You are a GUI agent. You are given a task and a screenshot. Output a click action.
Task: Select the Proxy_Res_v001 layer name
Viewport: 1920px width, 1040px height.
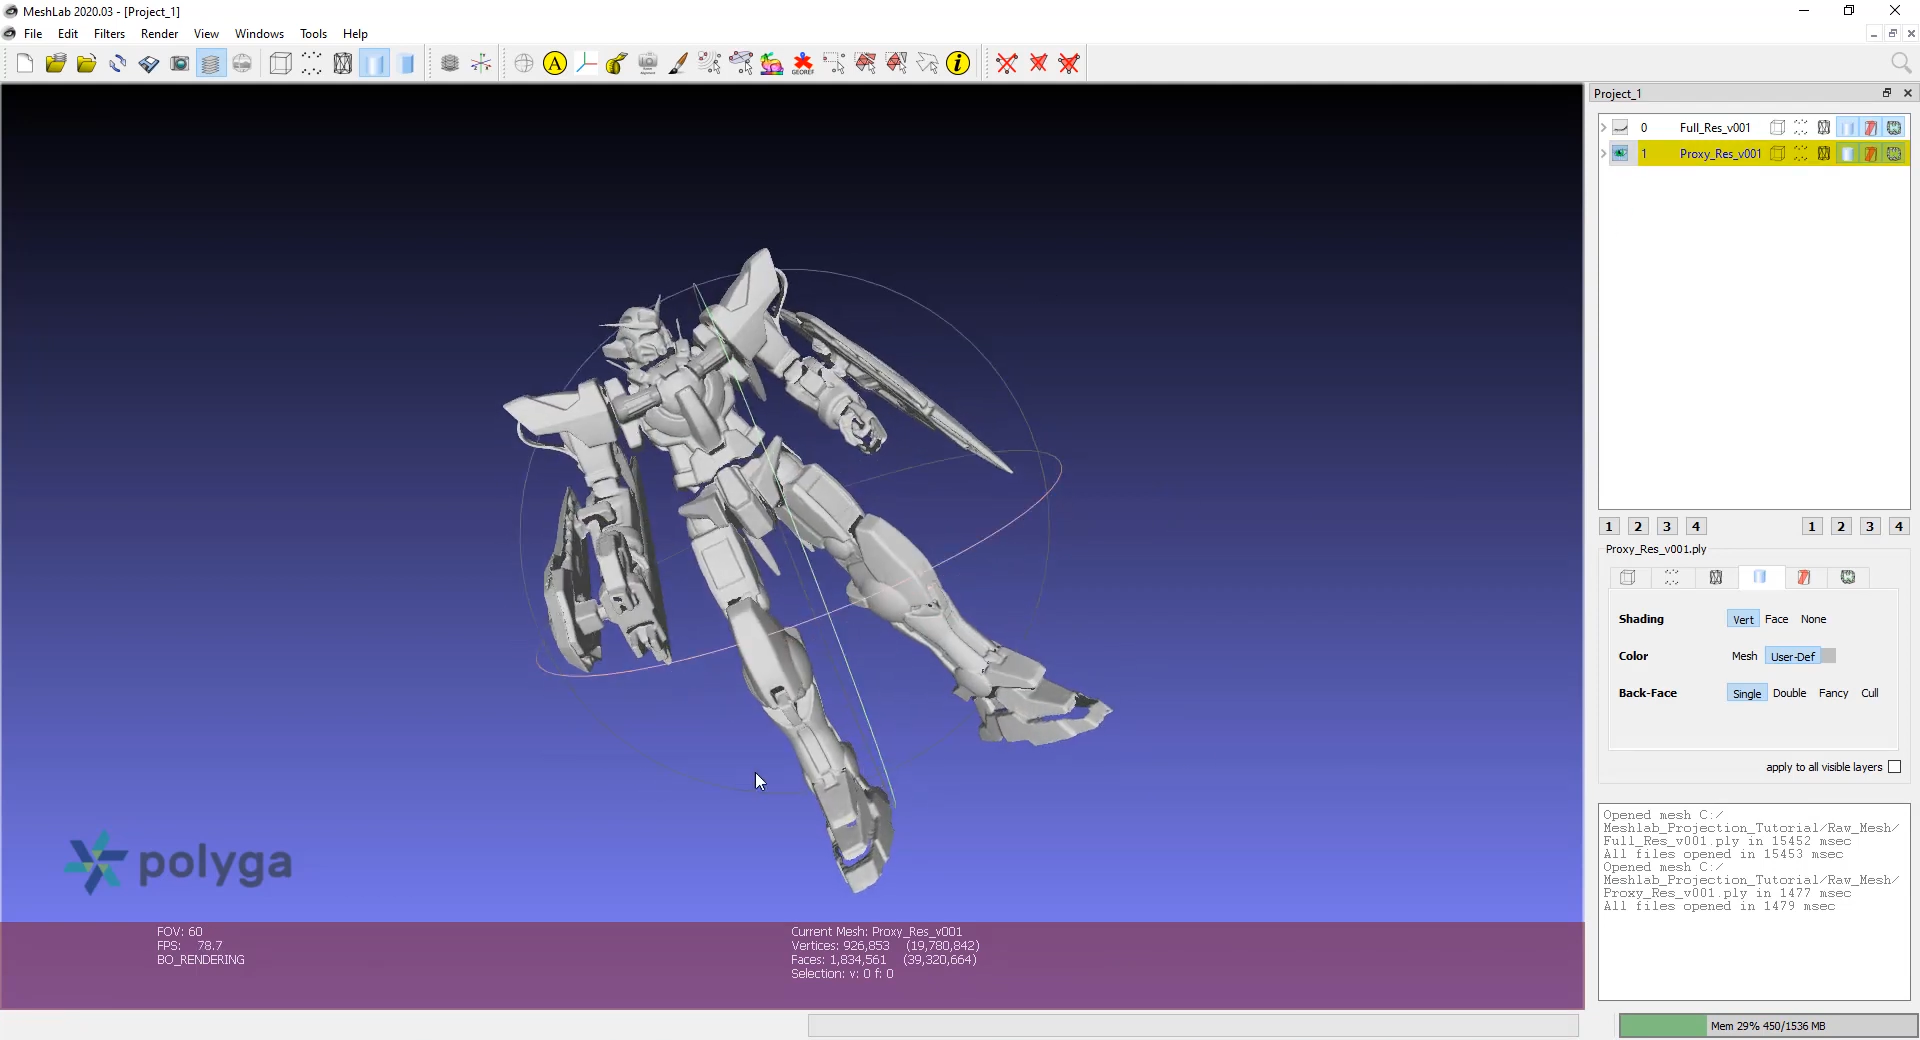[x=1720, y=154]
